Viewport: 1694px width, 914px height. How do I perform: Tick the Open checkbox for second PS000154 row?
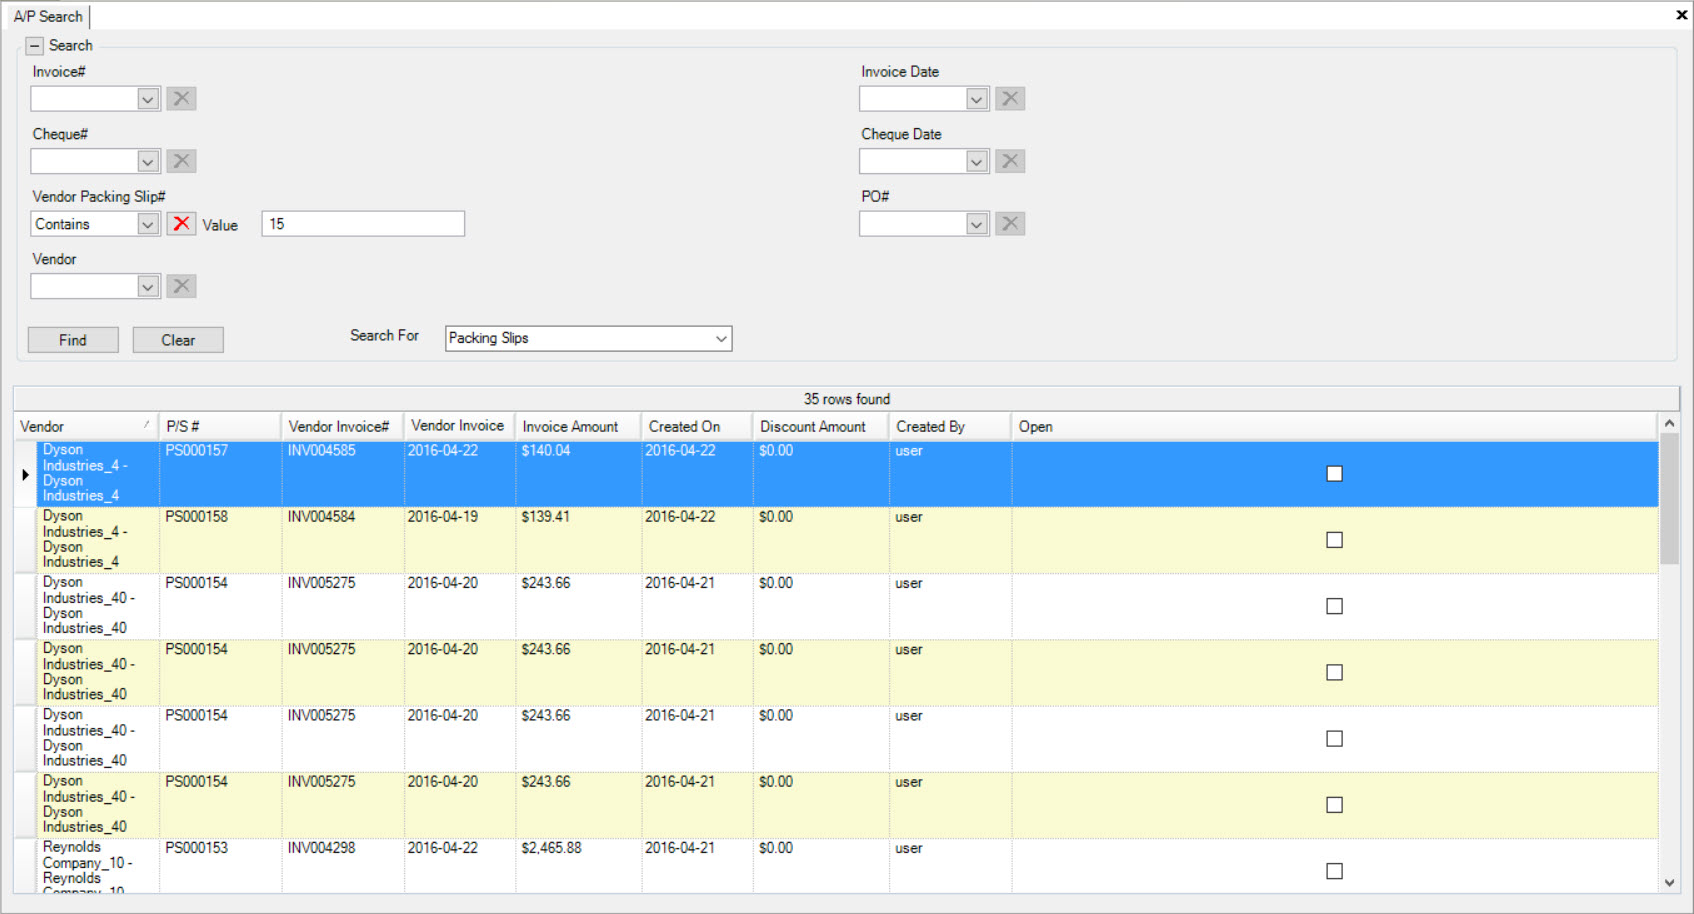point(1334,672)
